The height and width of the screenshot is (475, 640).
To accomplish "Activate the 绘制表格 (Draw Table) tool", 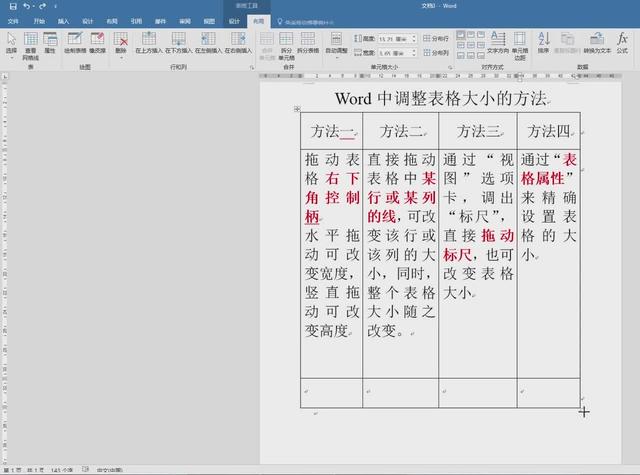I will [75, 43].
